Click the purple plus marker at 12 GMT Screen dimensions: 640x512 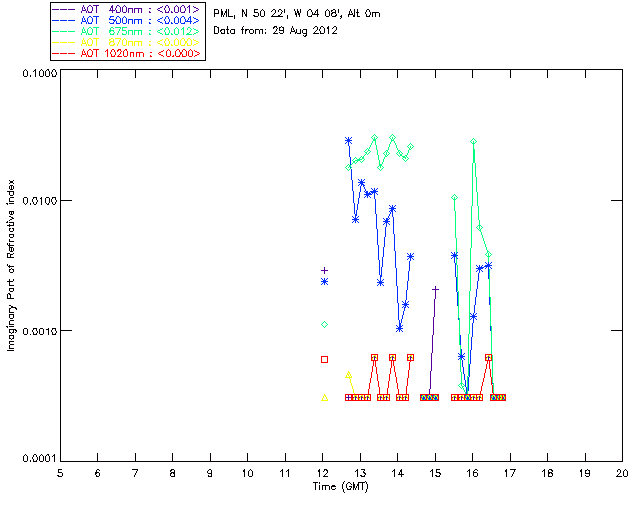click(324, 270)
